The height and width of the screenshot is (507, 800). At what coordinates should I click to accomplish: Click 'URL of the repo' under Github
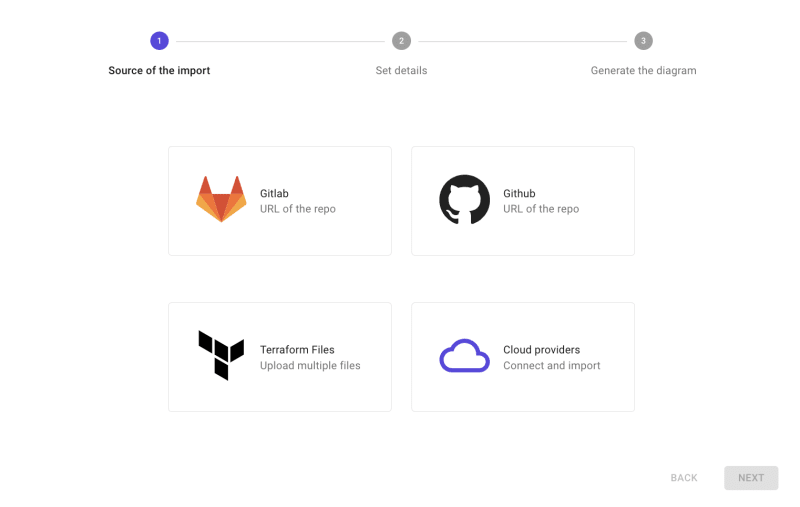pyautogui.click(x=541, y=209)
